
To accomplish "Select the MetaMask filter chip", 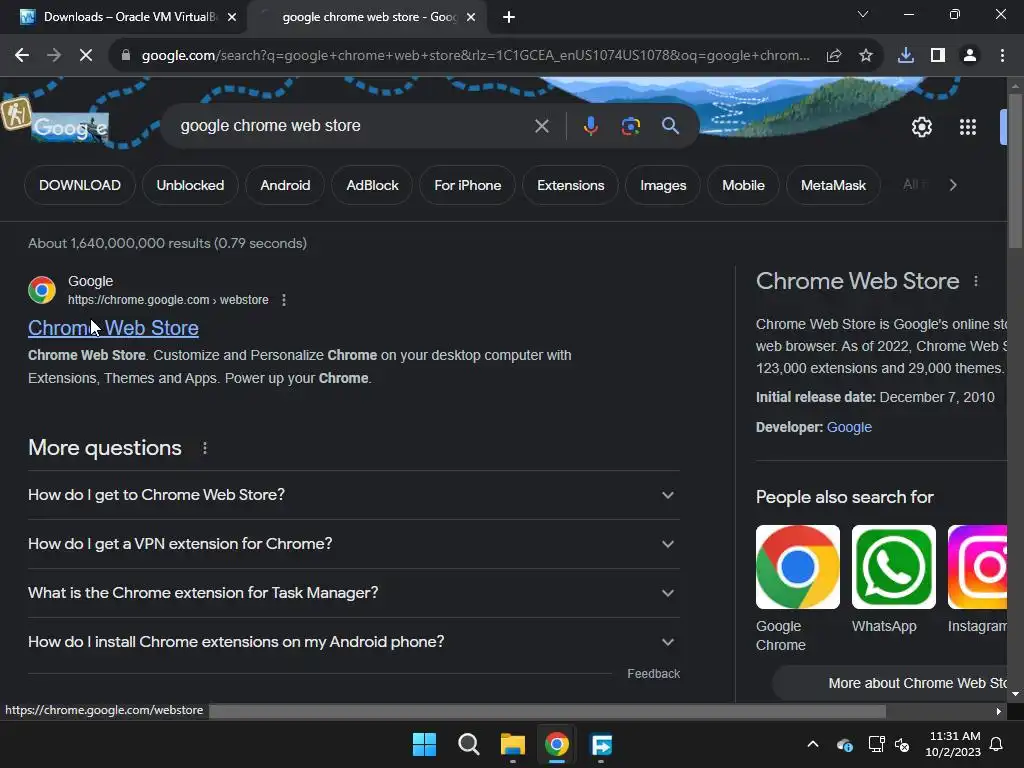I will coord(833,185).
